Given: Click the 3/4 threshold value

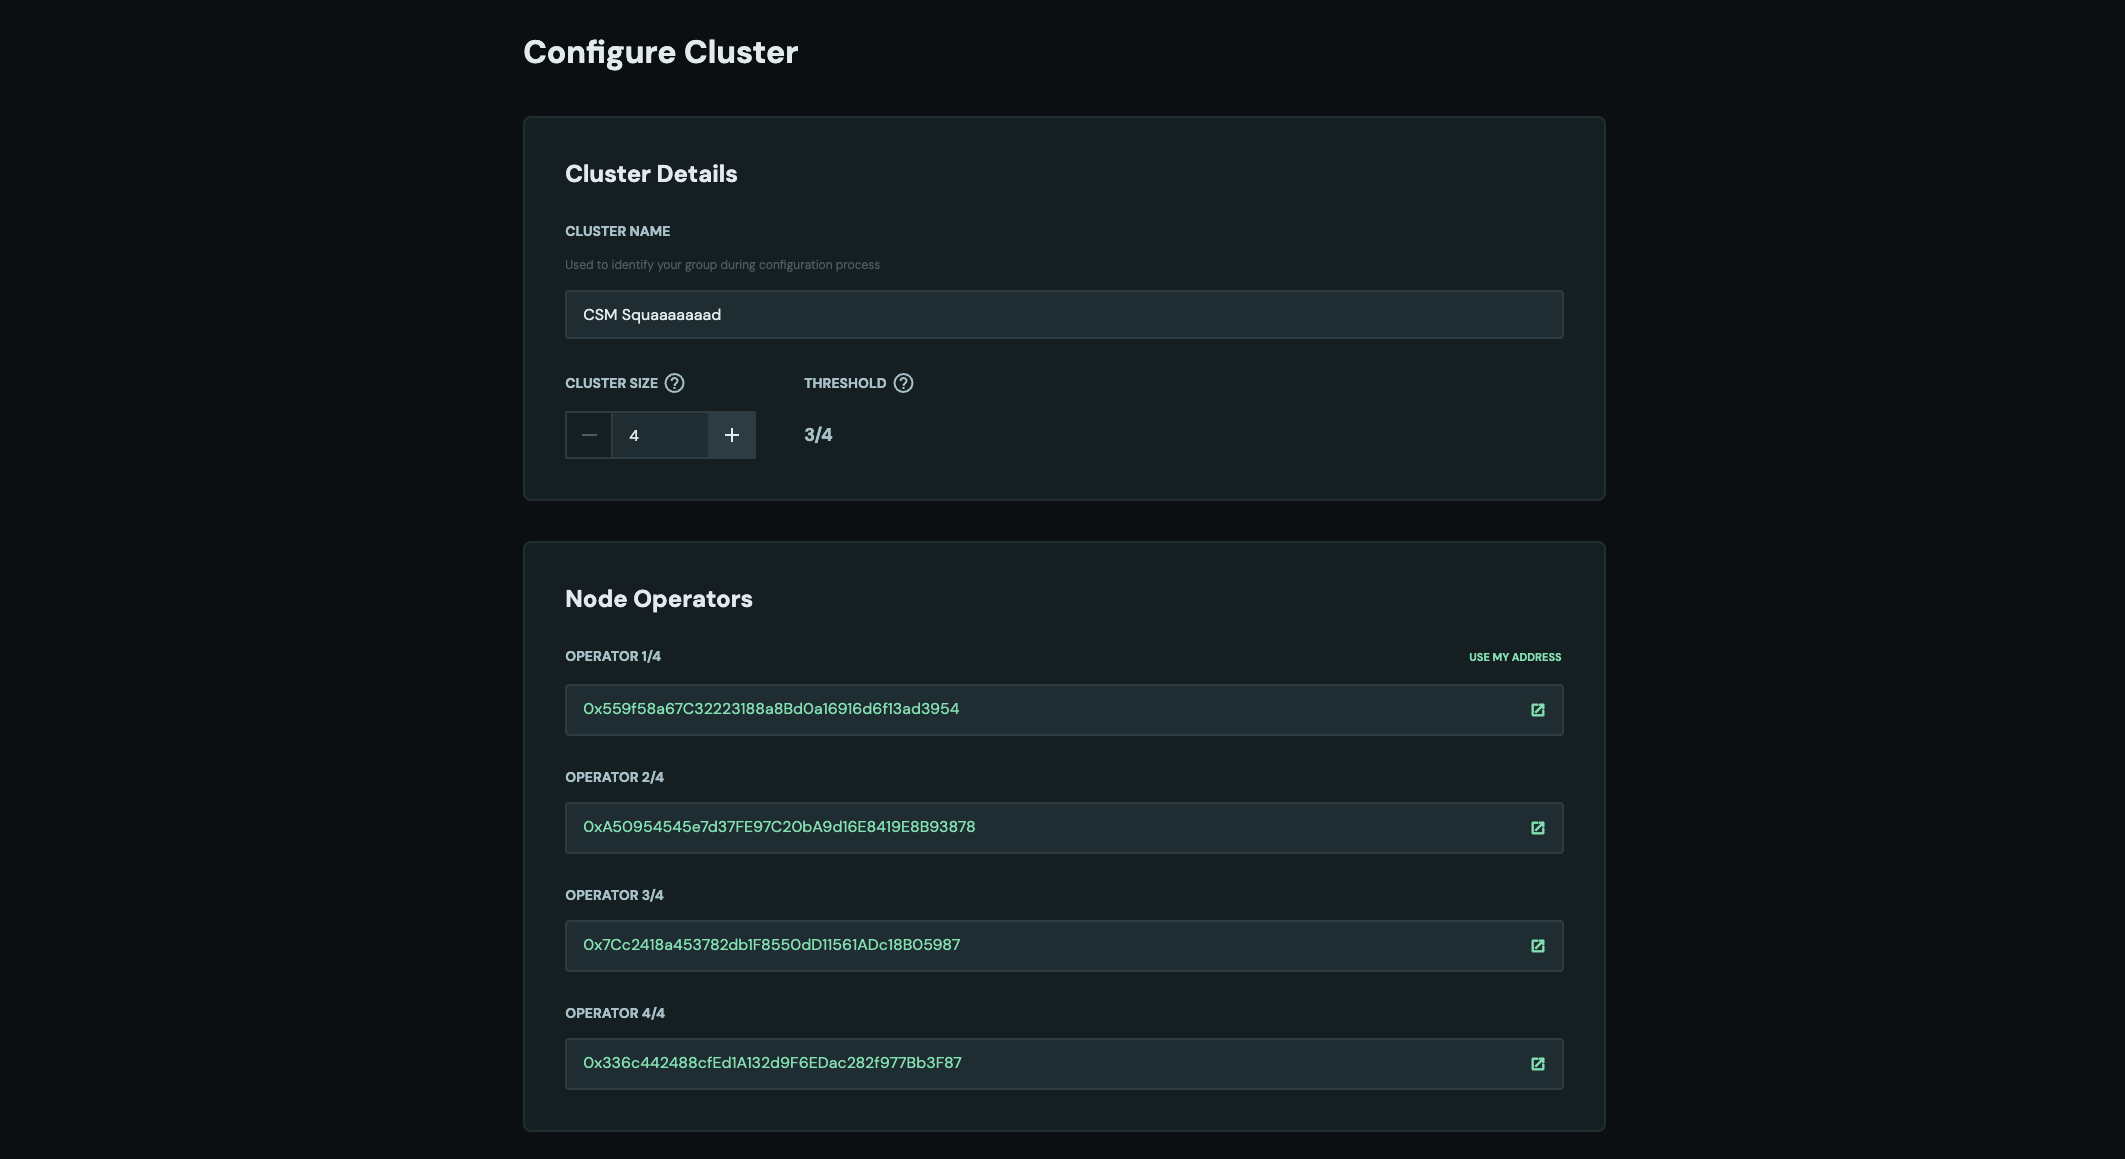Looking at the screenshot, I should click(x=816, y=435).
